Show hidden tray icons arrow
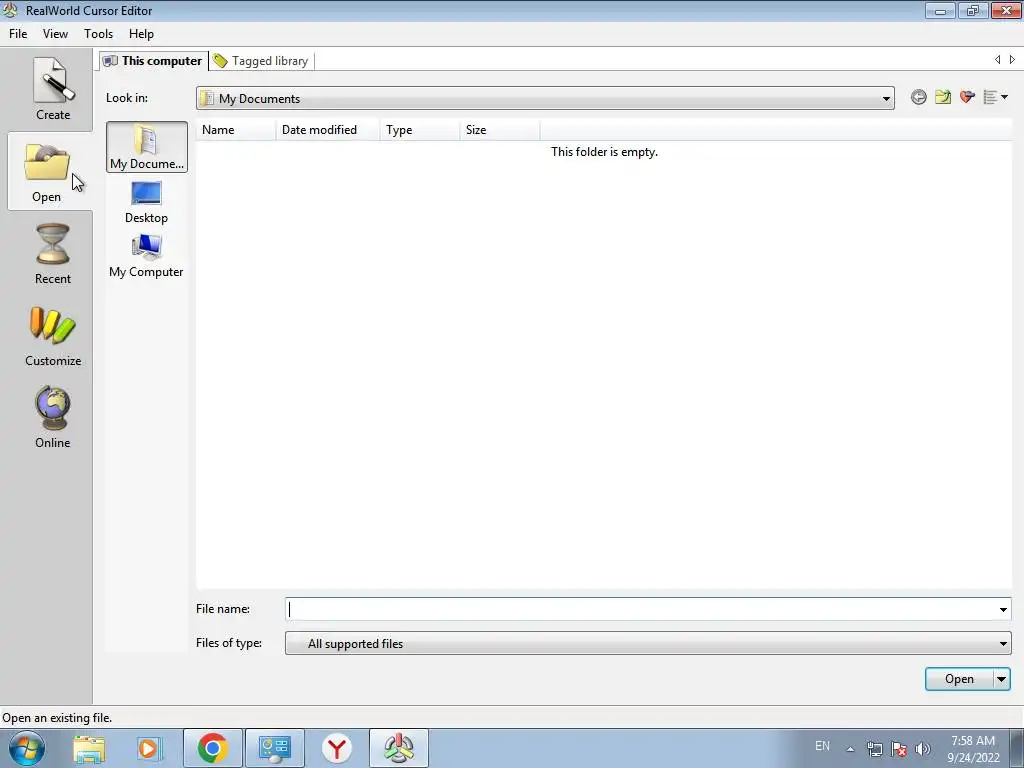 coord(850,749)
